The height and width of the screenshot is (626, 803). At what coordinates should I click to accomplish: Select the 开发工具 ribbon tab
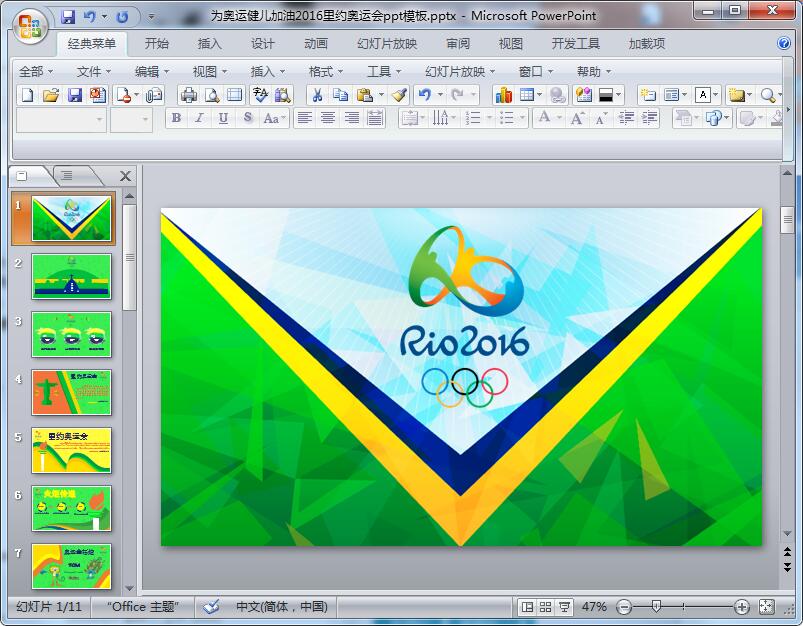576,44
